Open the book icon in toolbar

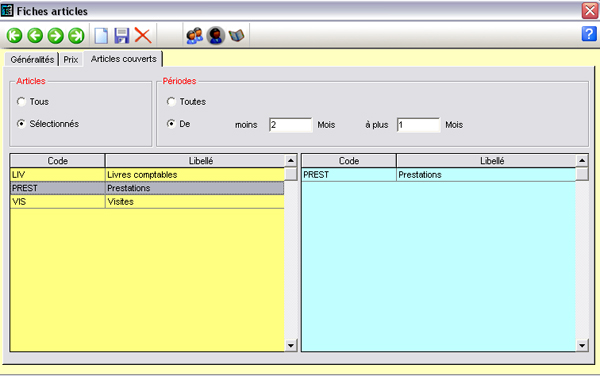(x=236, y=36)
